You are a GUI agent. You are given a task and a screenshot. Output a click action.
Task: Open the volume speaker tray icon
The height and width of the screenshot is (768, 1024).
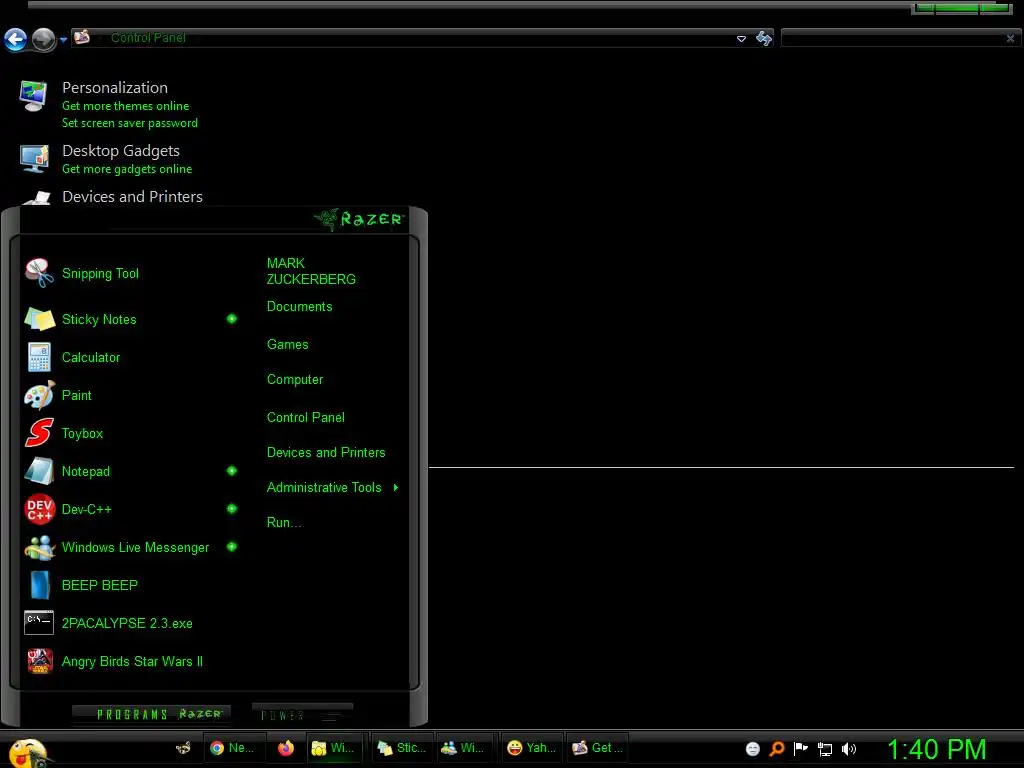point(848,749)
